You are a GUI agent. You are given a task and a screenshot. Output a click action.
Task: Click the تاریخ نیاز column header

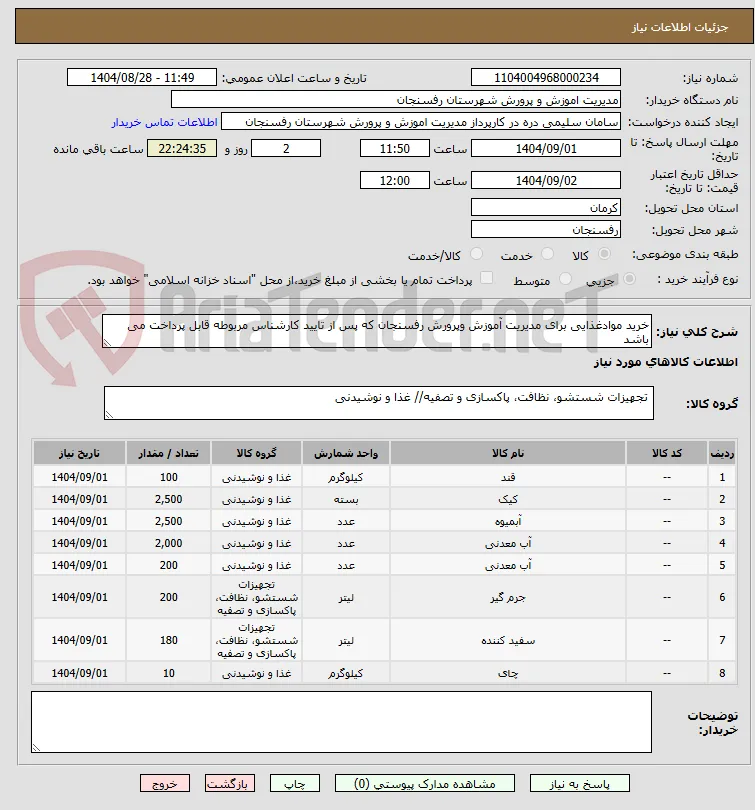point(80,453)
